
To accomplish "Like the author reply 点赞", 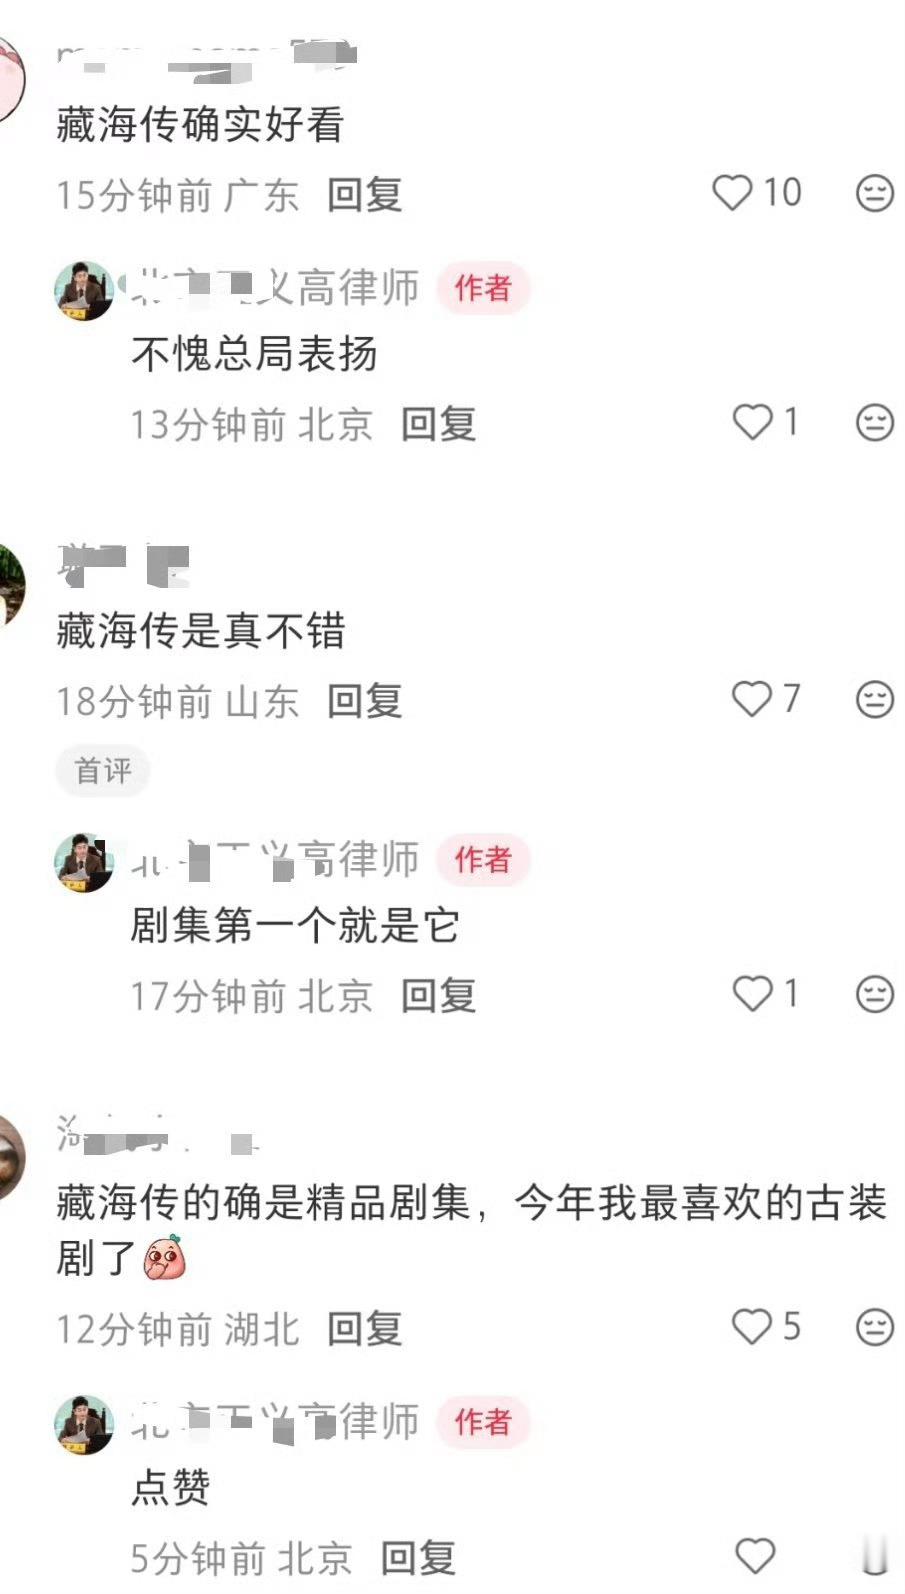I will click(755, 1555).
